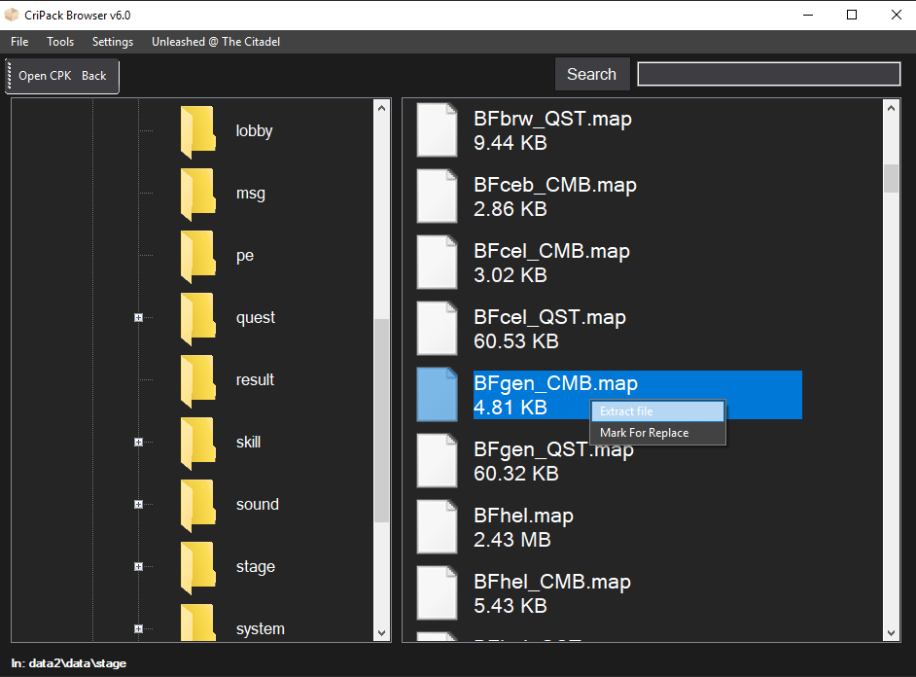
Task: Click the lobby folder icon
Action: 198,131
